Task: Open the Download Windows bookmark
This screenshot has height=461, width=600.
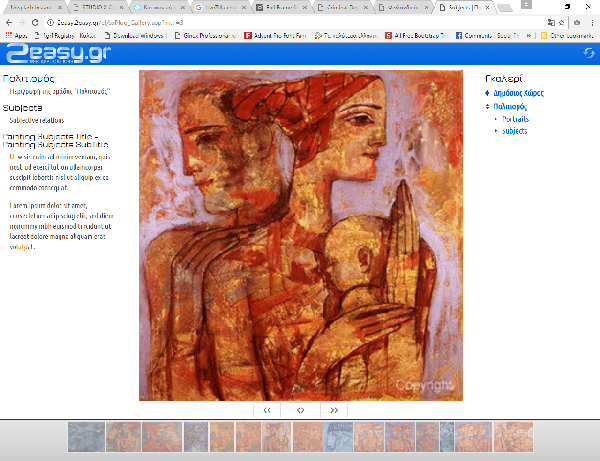Action: click(135, 36)
